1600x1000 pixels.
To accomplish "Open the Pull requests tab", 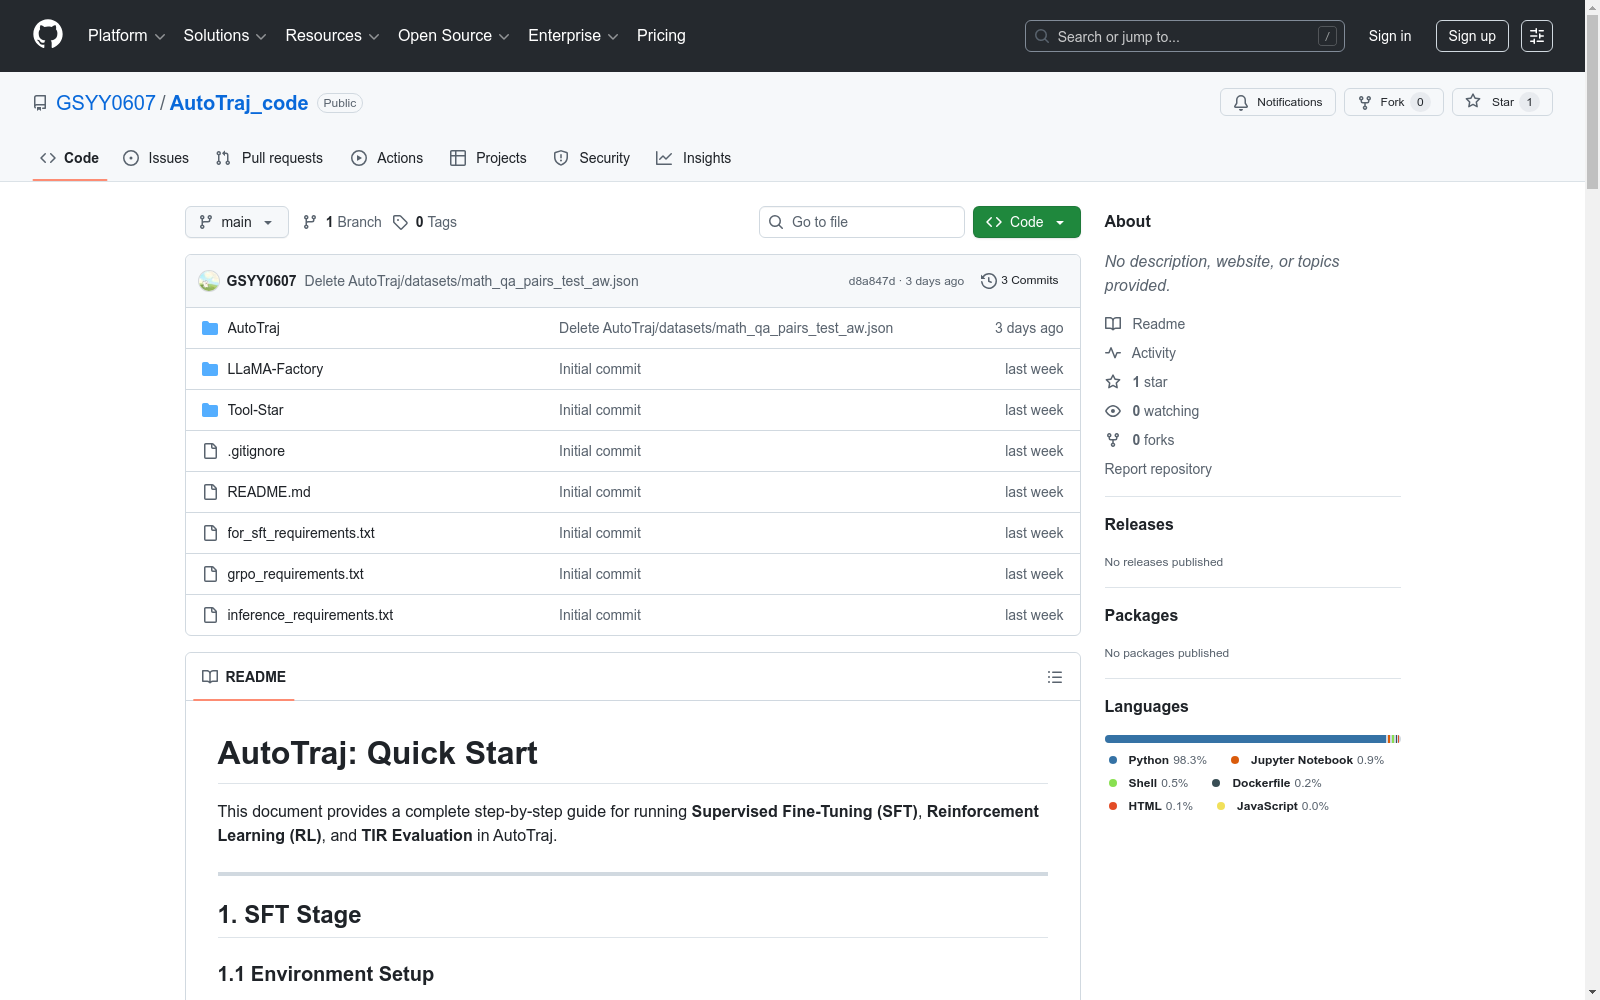I will click(x=269, y=158).
